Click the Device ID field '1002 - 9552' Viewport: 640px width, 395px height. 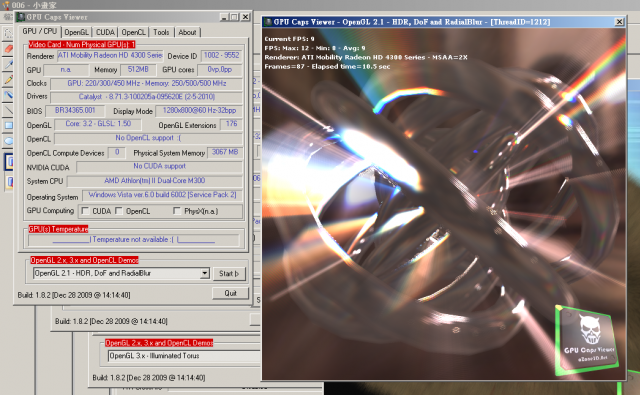click(221, 55)
